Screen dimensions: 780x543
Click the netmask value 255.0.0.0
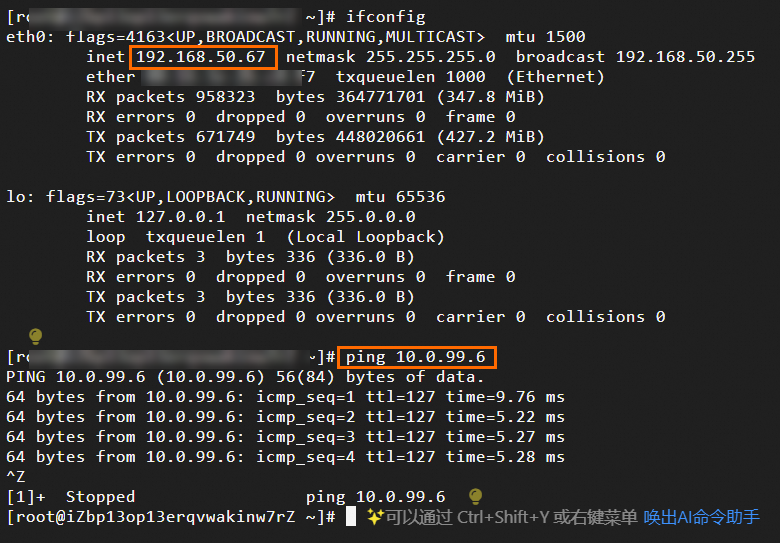point(371,217)
